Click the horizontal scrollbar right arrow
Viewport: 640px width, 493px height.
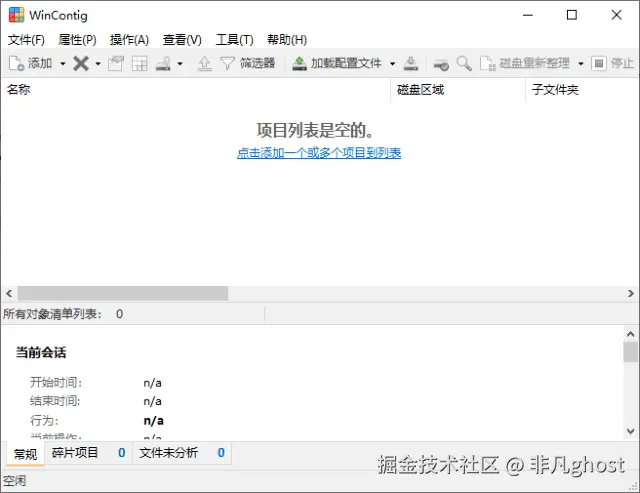pos(631,293)
